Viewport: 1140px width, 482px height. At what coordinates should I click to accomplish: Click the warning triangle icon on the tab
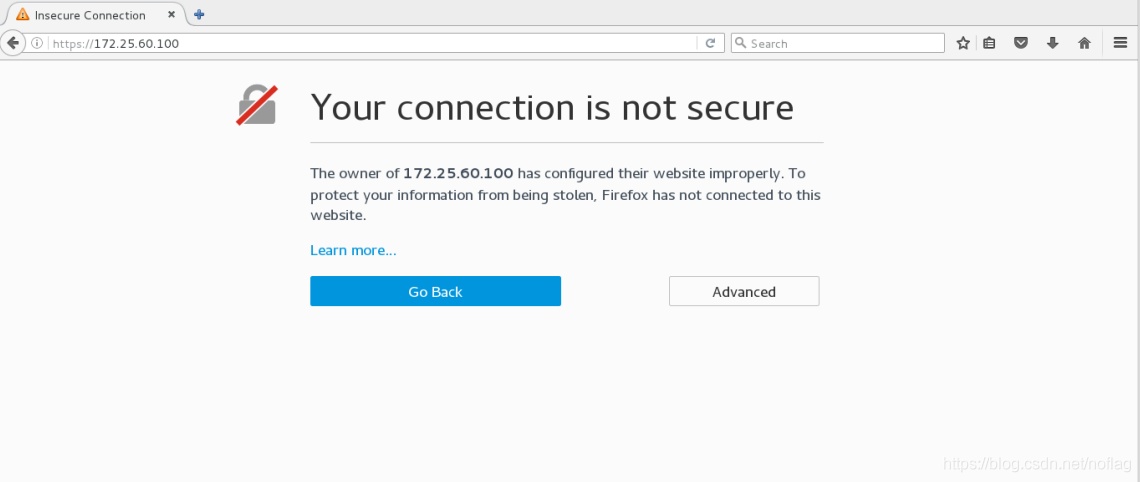click(23, 15)
